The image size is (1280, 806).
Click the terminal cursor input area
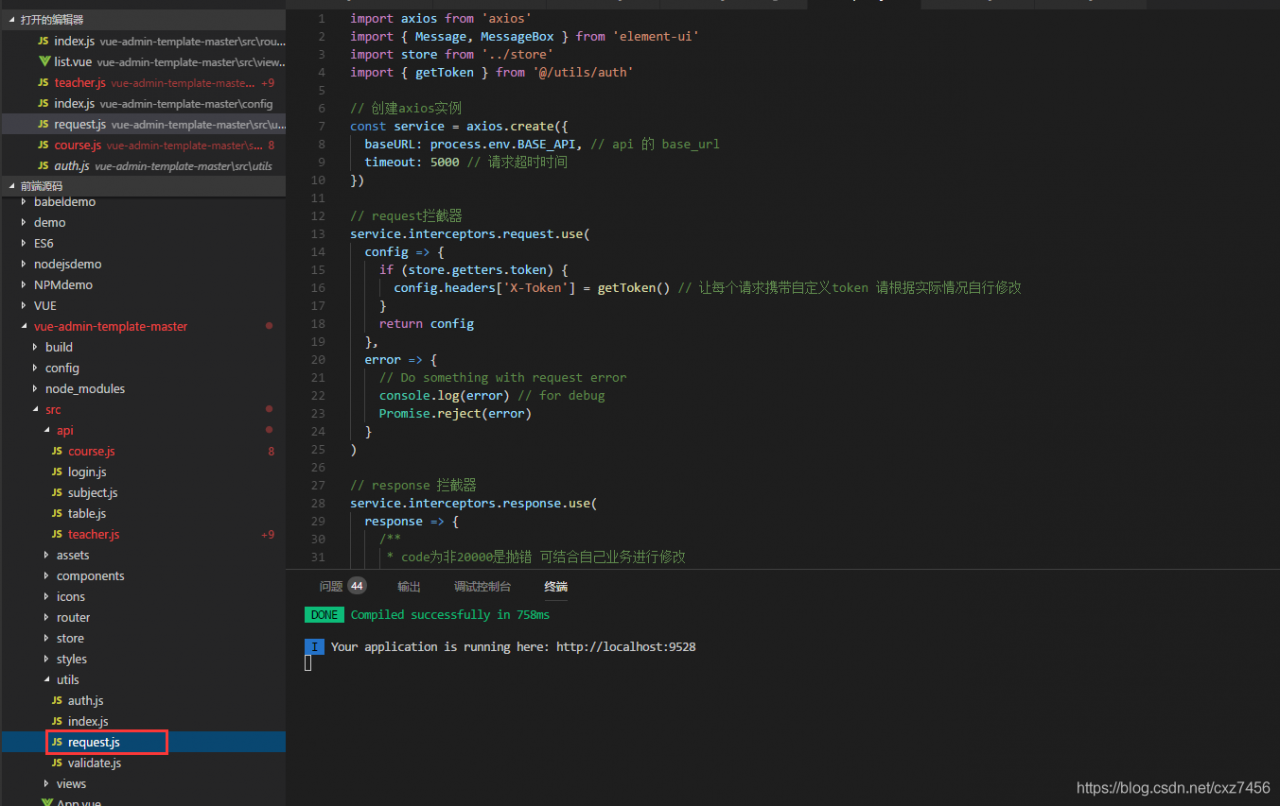pyautogui.click(x=309, y=663)
